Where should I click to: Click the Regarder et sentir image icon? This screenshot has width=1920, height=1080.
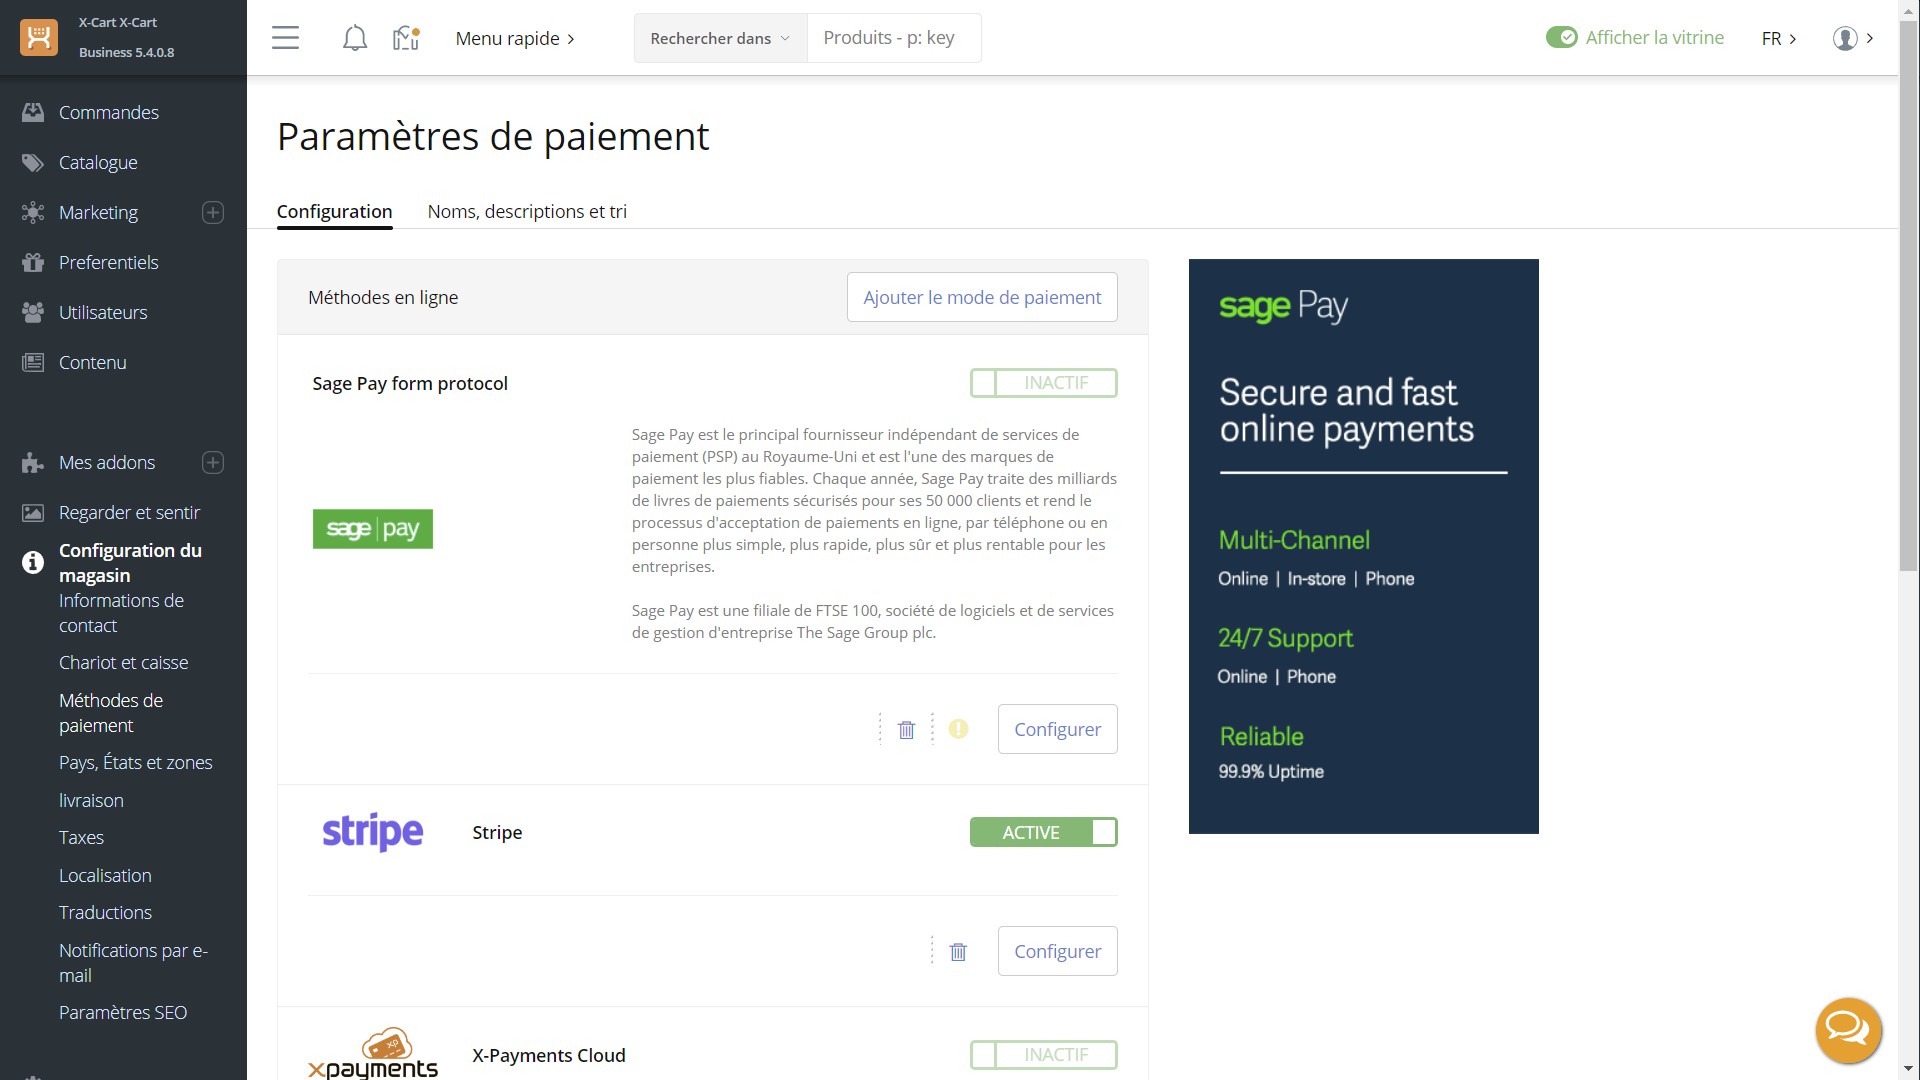click(33, 512)
